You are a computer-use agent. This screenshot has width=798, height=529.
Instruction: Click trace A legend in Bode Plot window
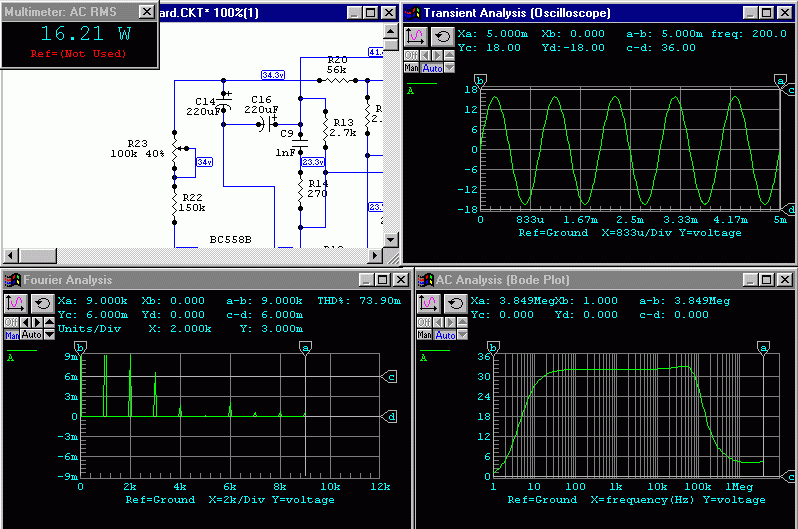click(434, 355)
